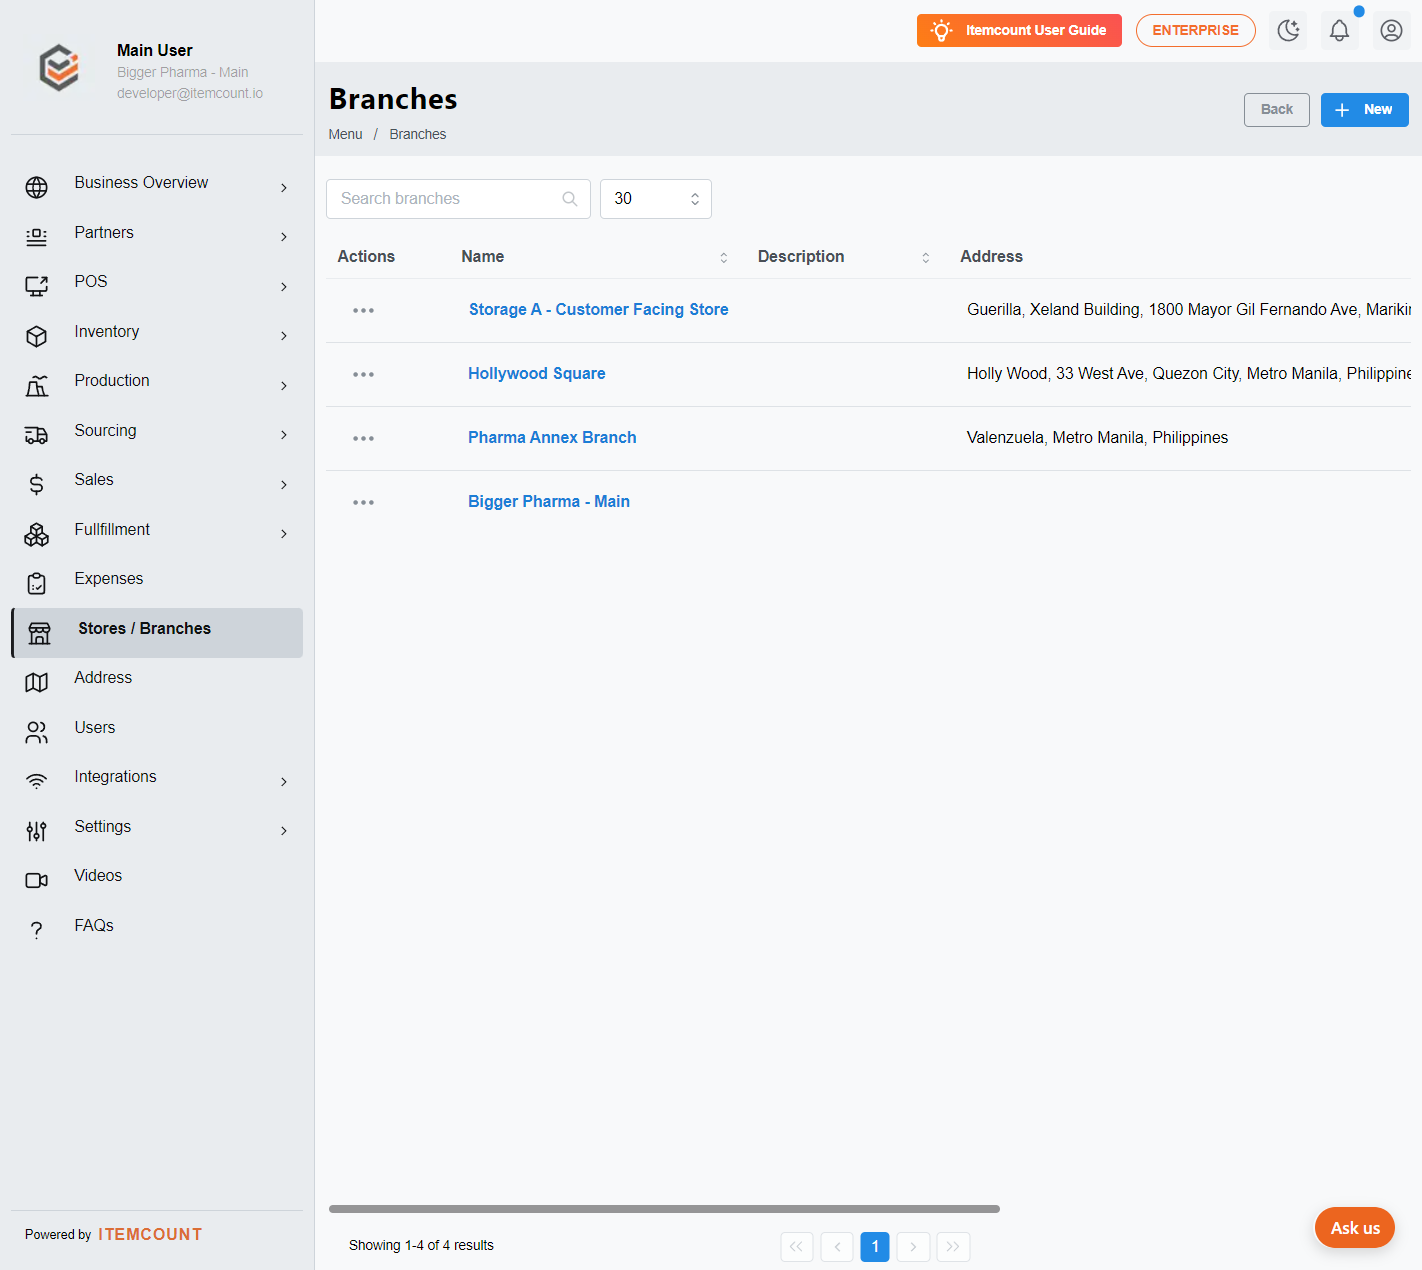Click the Sales dollar icon
Screen dimensions: 1422x1270
tap(37, 484)
